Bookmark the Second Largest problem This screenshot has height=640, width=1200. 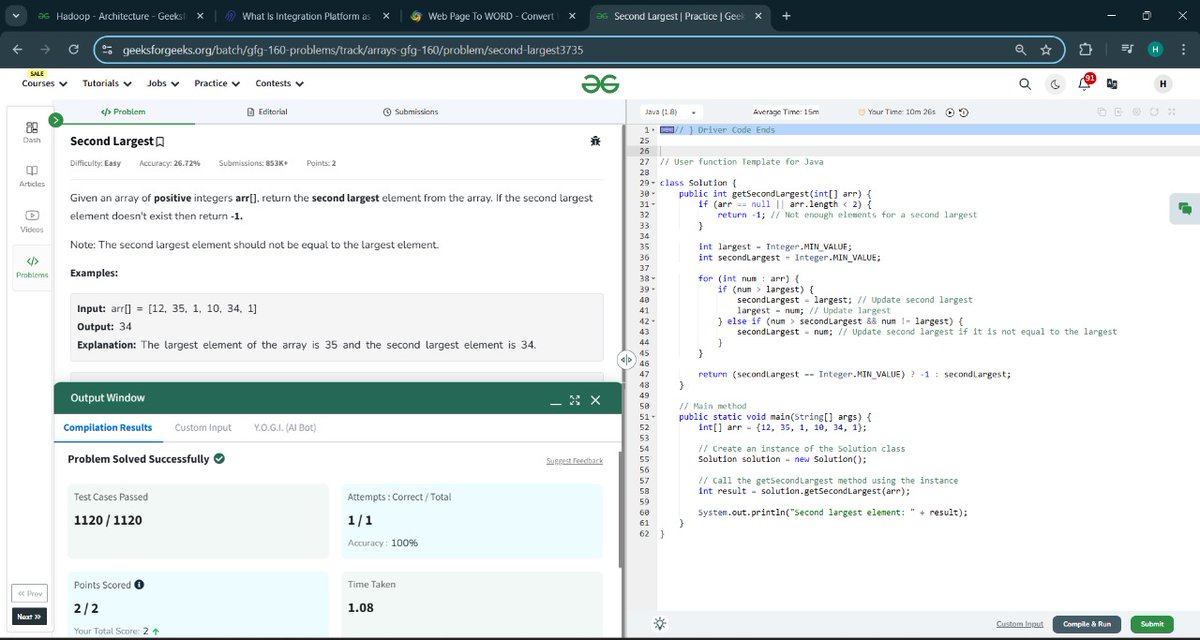tap(160, 142)
